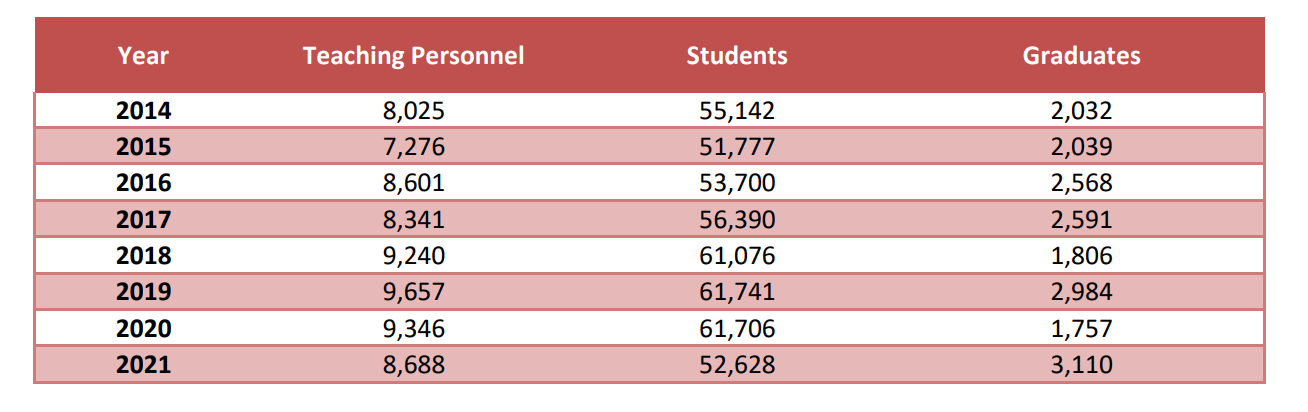Screen dimensions: 1308x412
Task: Click teaching personnel value 8,025
Action: click(x=413, y=111)
